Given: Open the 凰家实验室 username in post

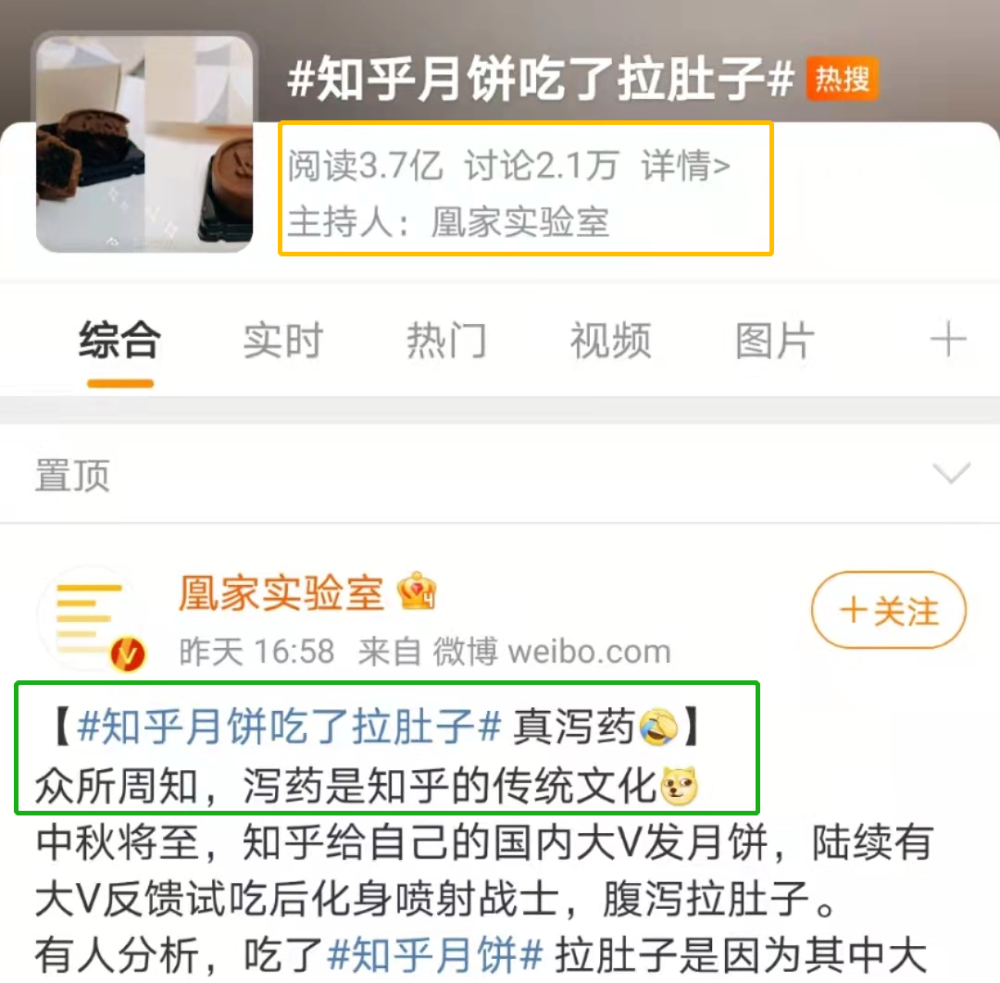Looking at the screenshot, I should pyautogui.click(x=281, y=593).
